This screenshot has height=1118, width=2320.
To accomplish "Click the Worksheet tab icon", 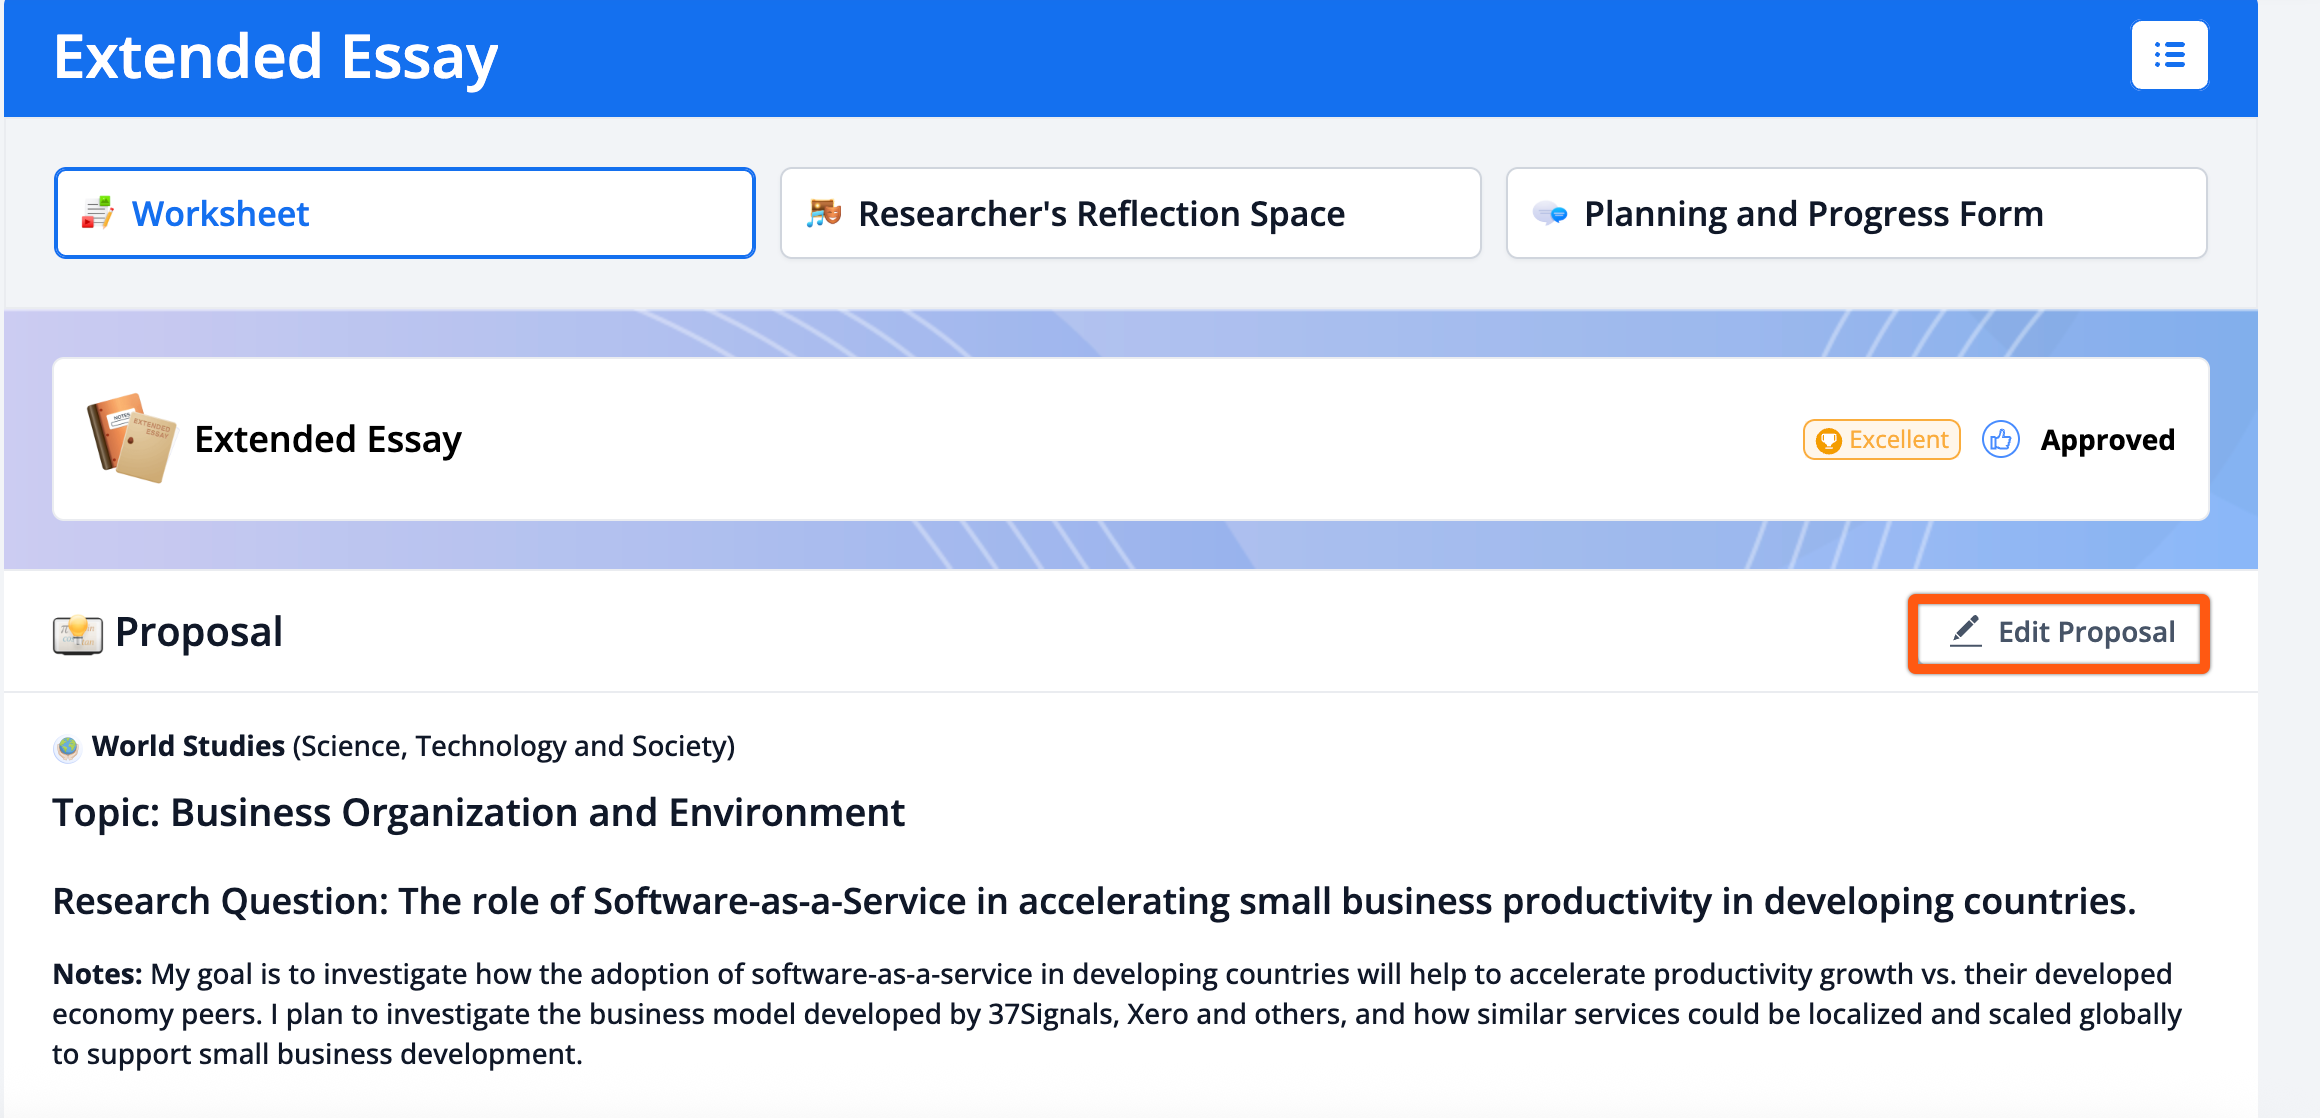I will tap(97, 213).
